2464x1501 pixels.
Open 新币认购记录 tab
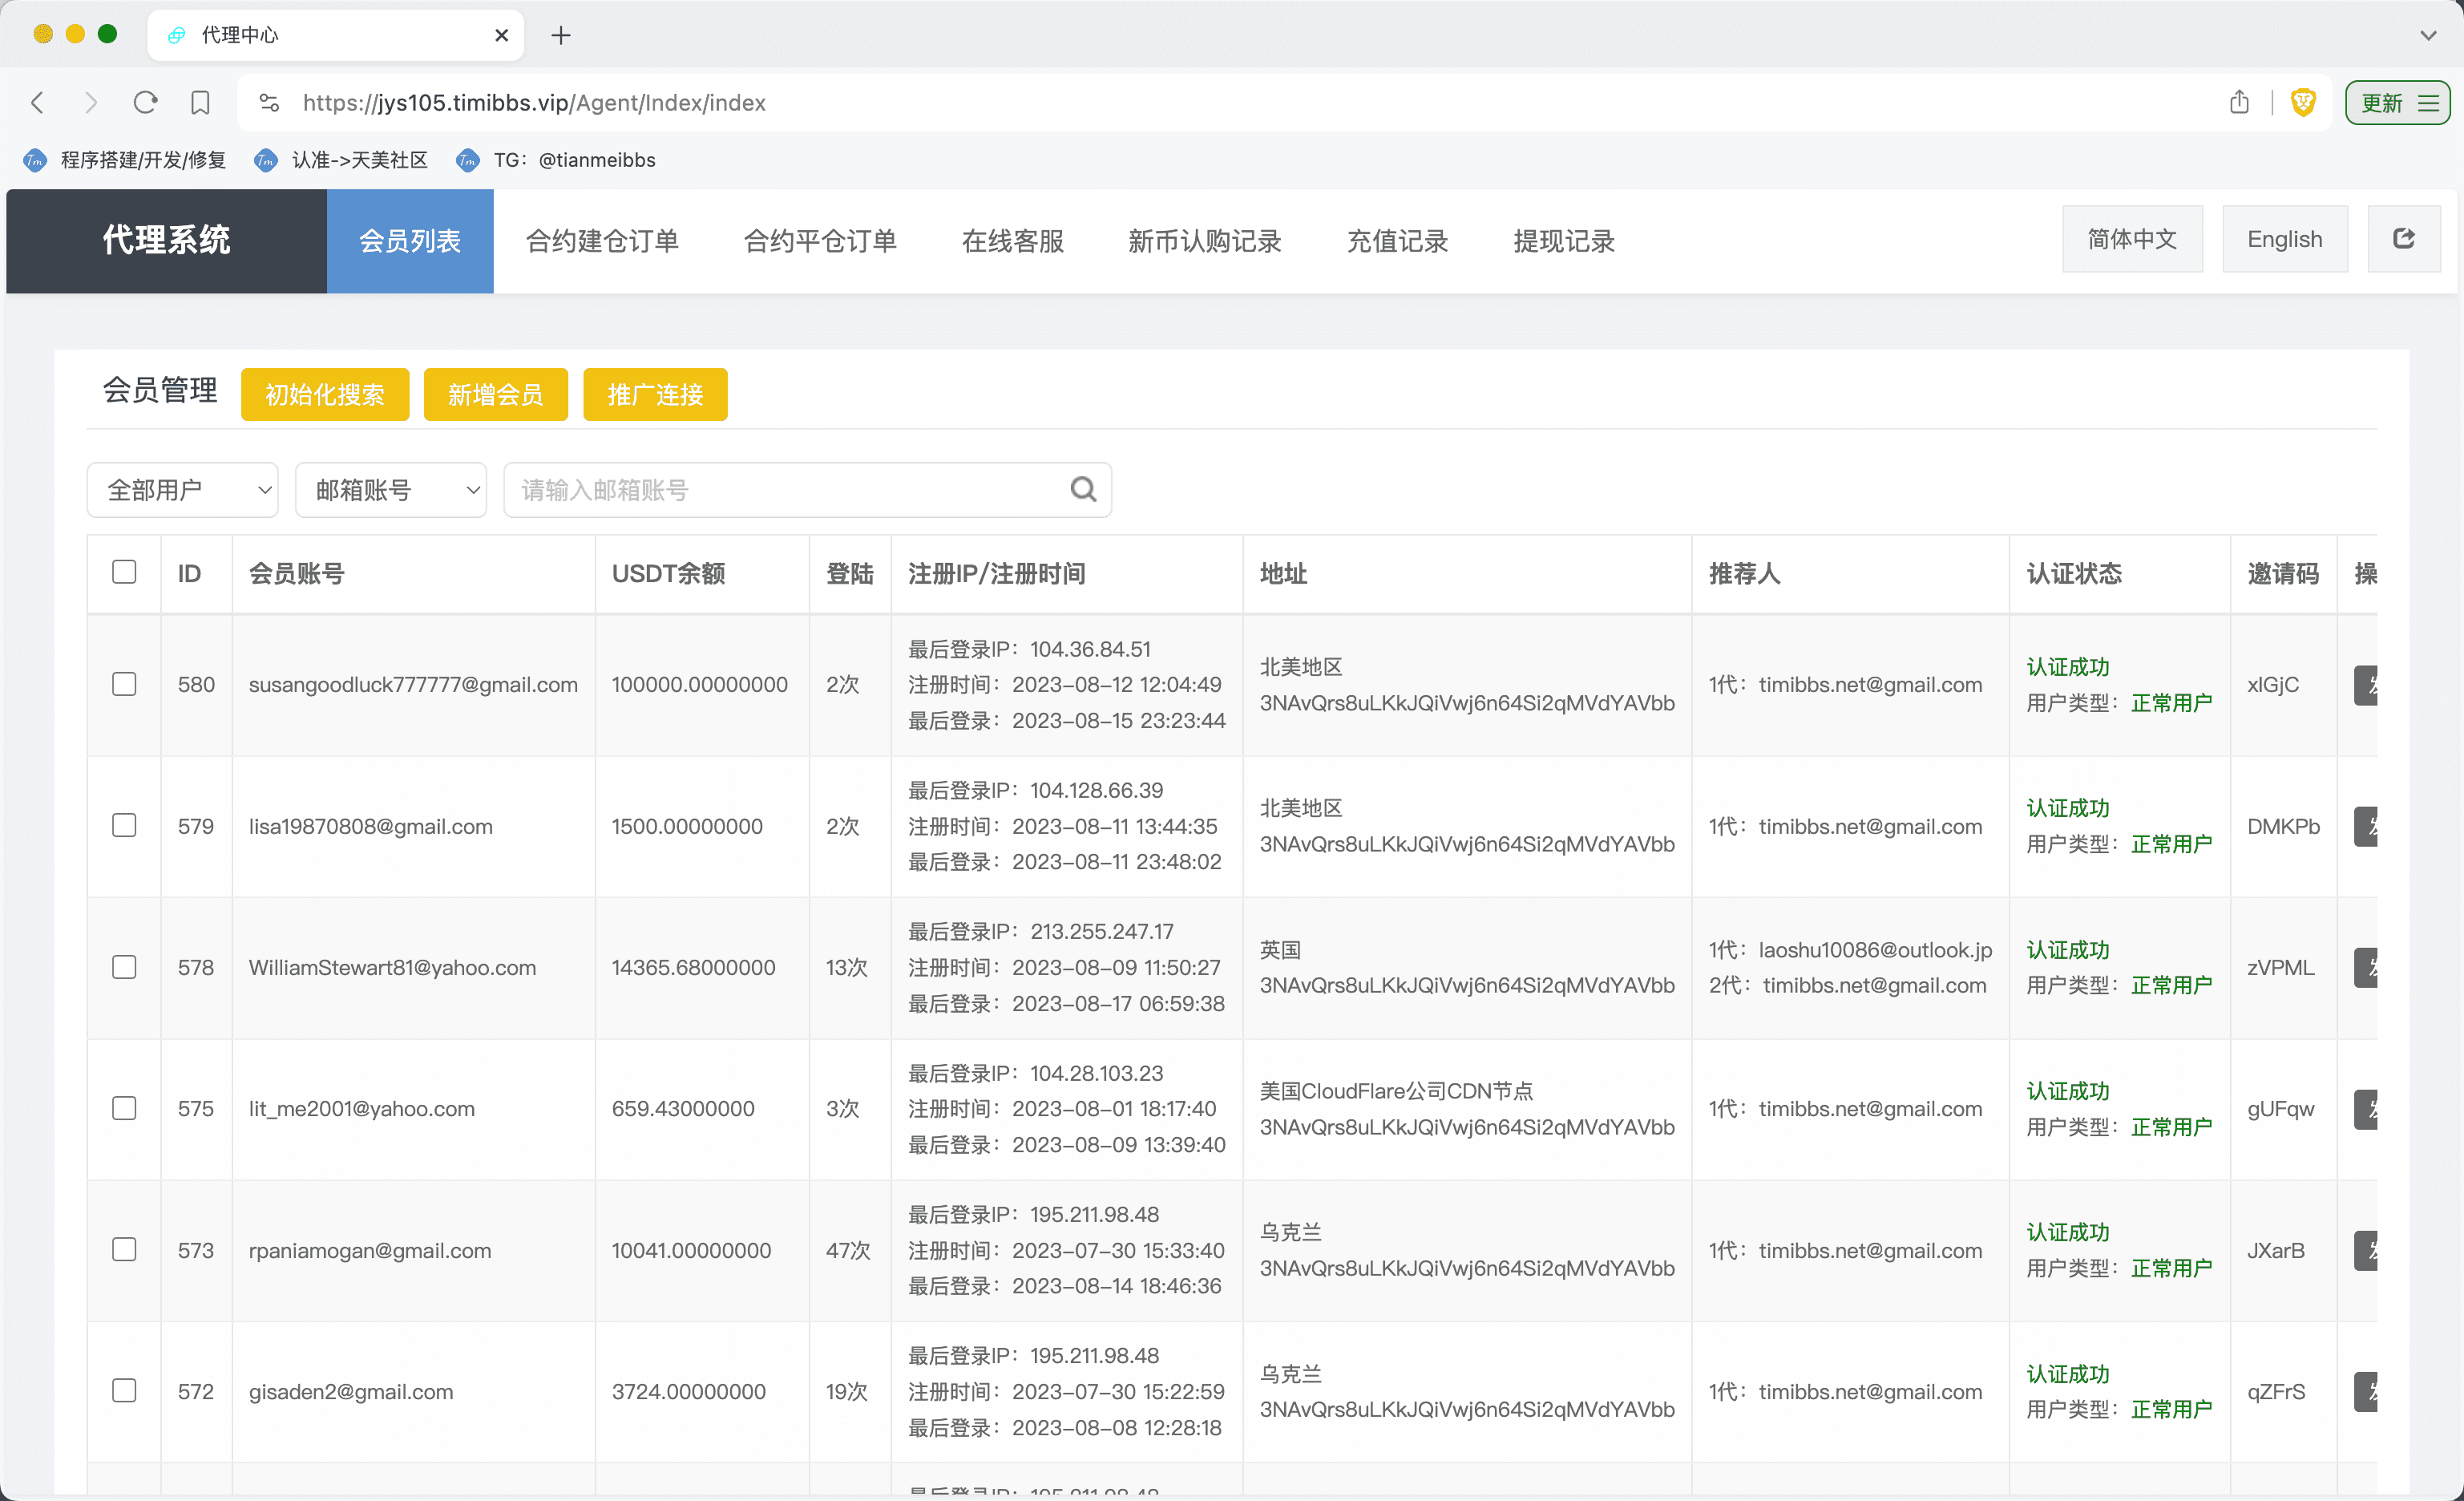1204,241
